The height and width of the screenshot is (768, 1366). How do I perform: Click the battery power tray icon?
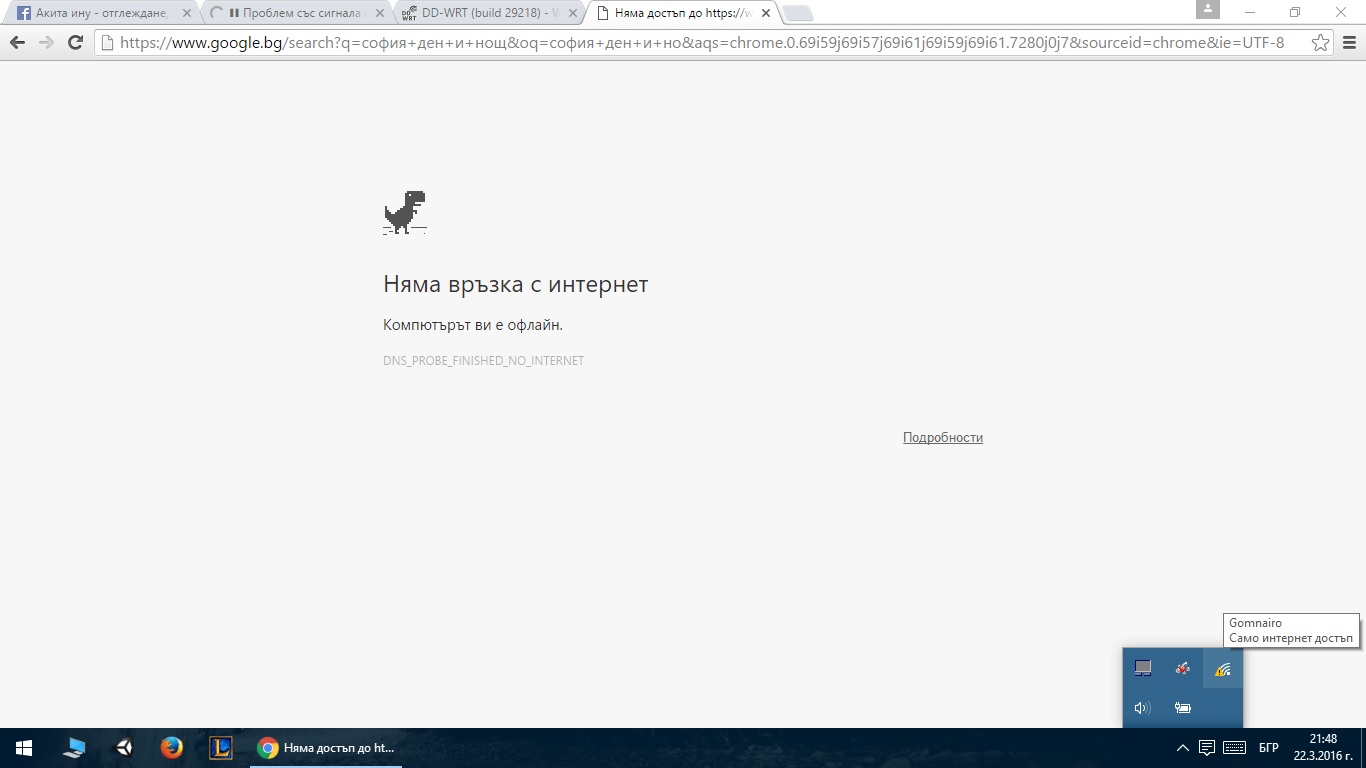(x=1183, y=708)
